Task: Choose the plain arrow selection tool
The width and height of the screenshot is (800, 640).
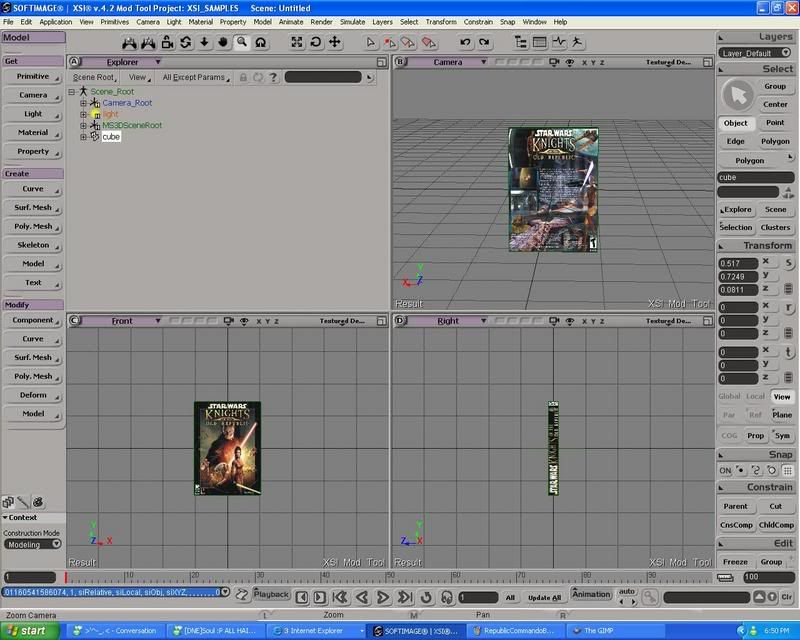Action: click(x=371, y=42)
